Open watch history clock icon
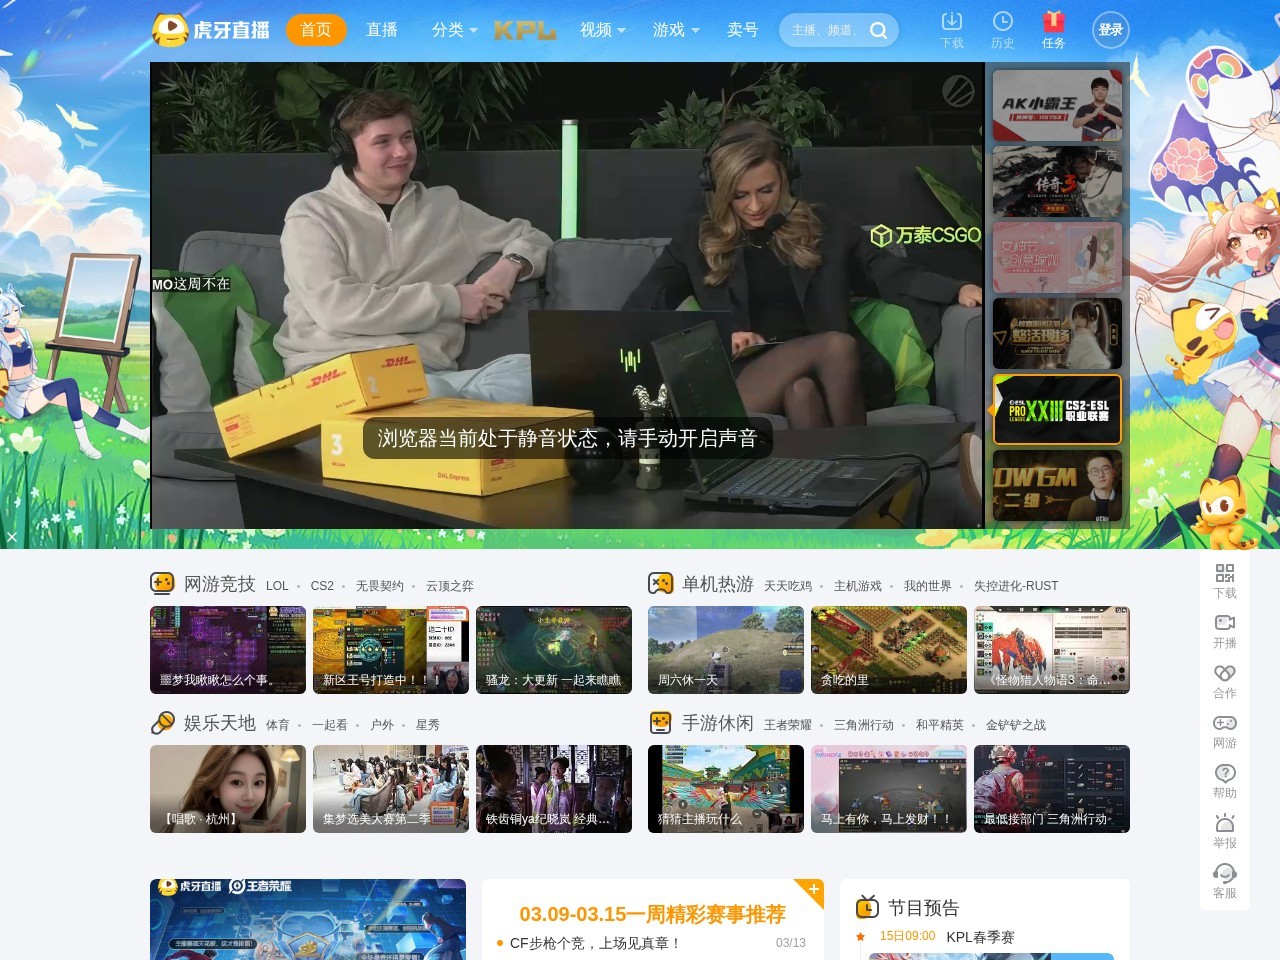Viewport: 1280px width, 960px height. tap(1002, 22)
